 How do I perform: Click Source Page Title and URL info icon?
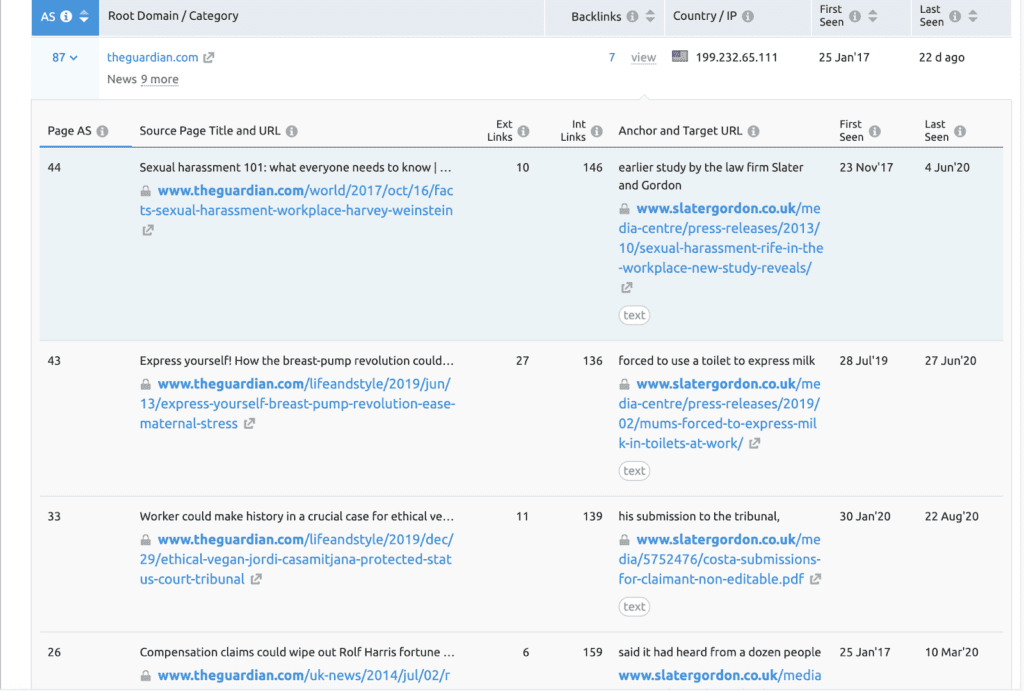292,131
